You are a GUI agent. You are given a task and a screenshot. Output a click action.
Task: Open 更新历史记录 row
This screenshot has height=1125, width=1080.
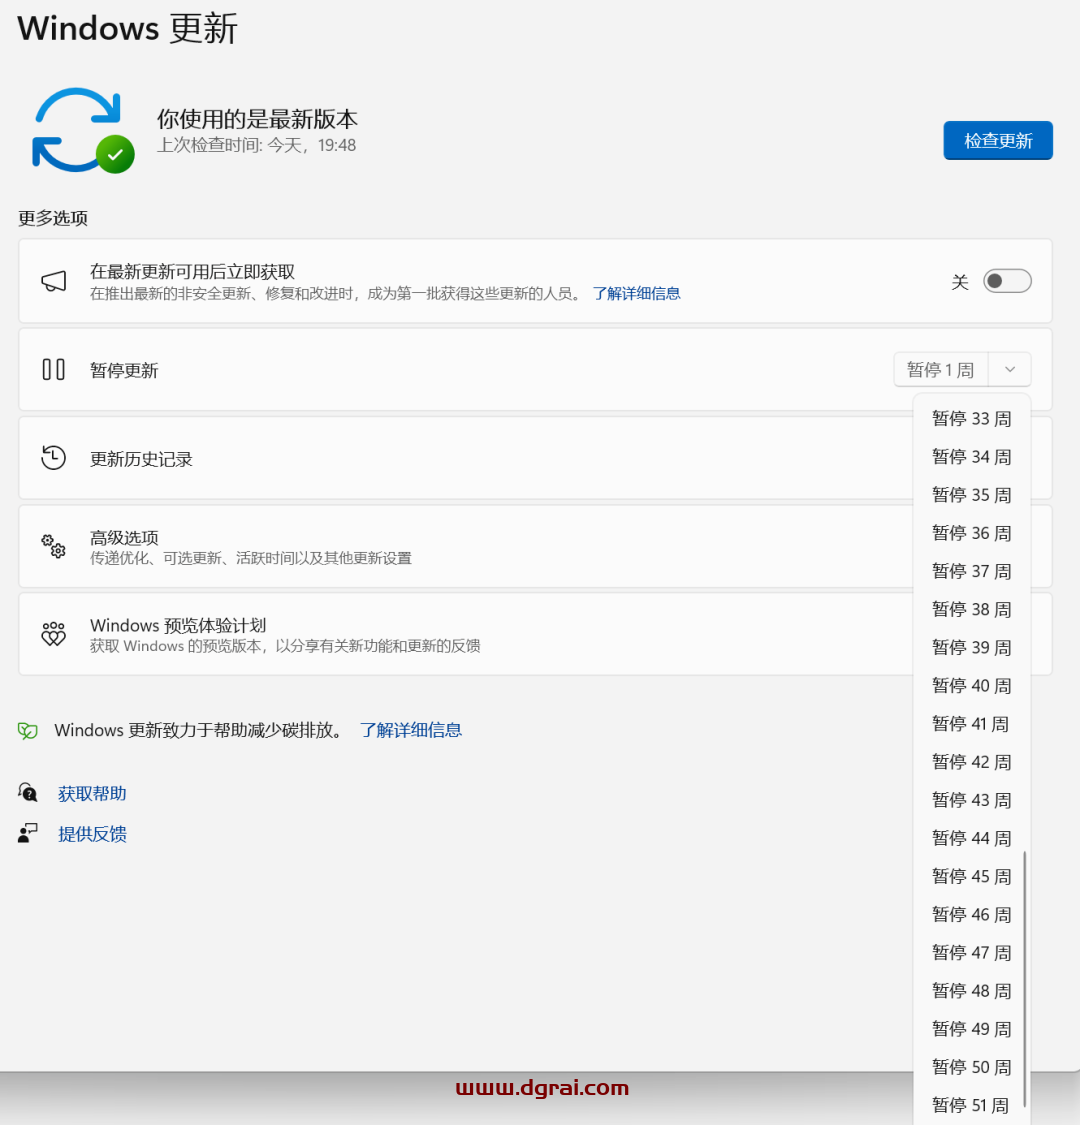click(535, 458)
